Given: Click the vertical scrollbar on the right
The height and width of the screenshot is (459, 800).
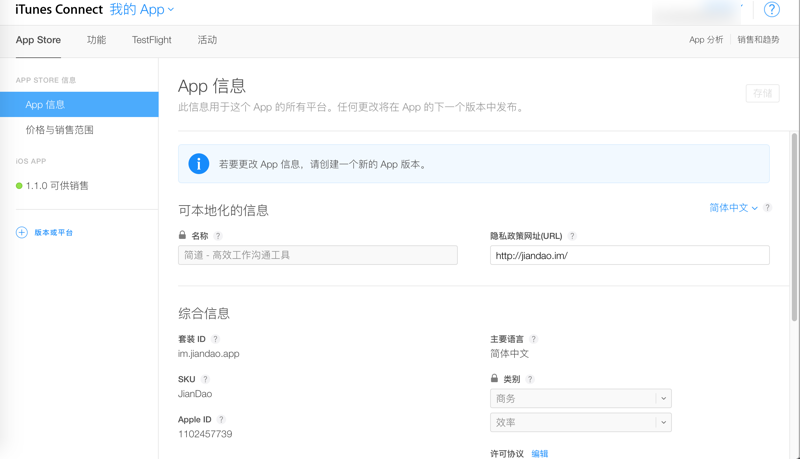Looking at the screenshot, I should 794,227.
